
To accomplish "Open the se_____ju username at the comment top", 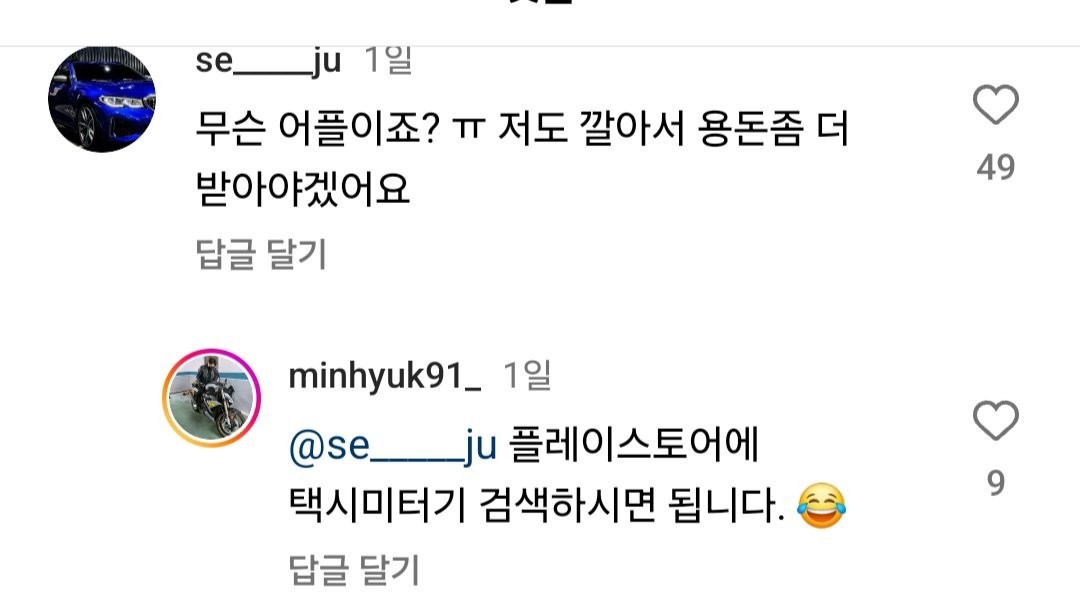I will (x=268, y=61).
